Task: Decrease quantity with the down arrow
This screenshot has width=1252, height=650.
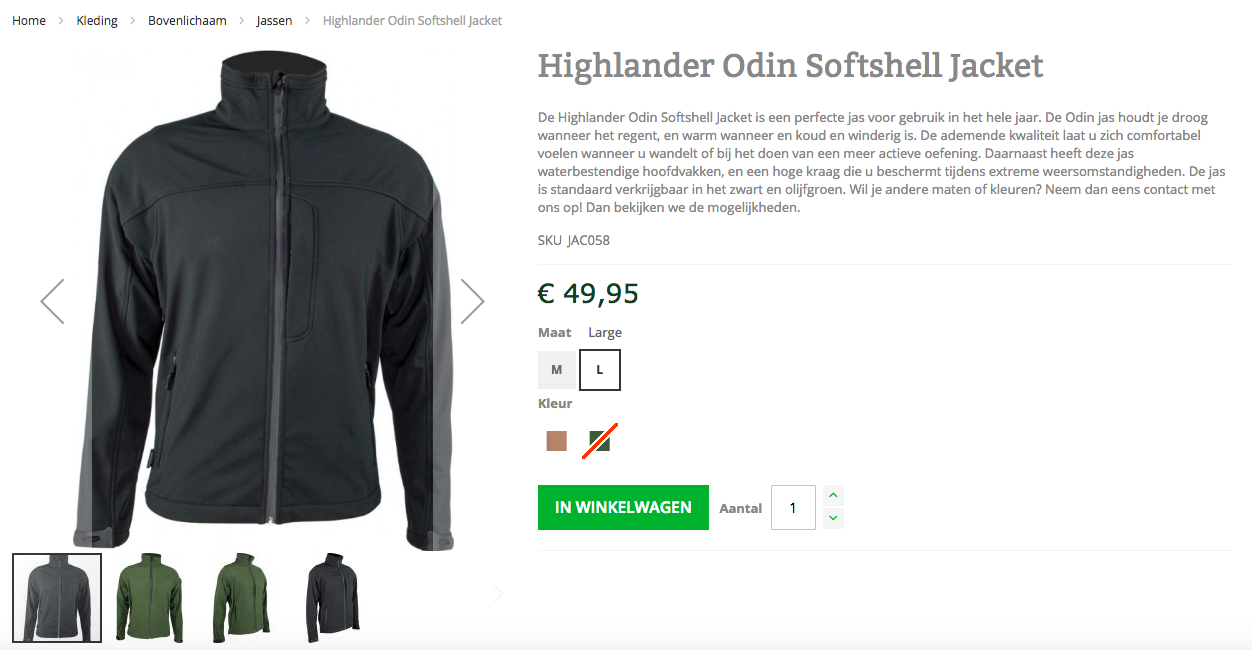Action: tap(834, 518)
